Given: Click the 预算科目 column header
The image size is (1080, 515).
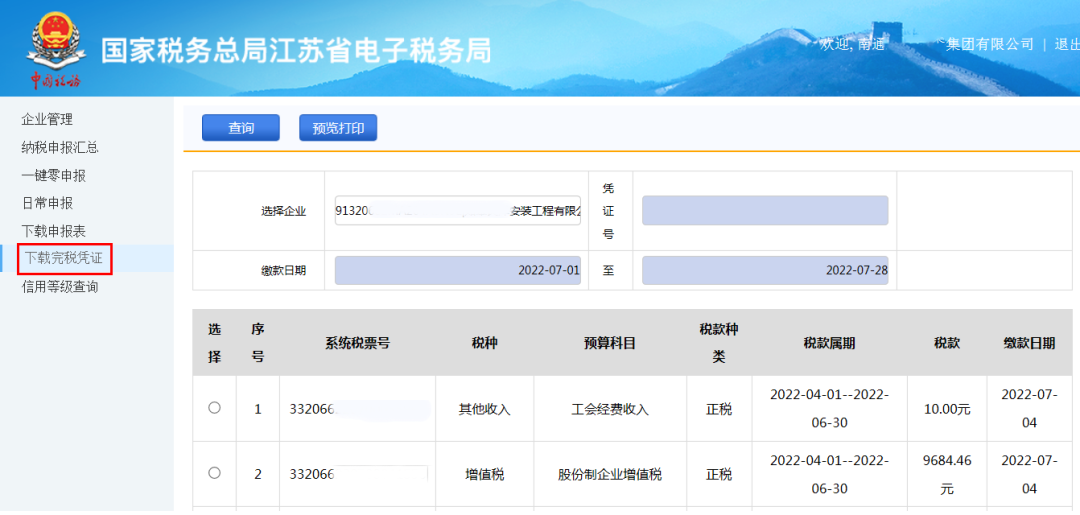Looking at the screenshot, I should pos(610,343).
